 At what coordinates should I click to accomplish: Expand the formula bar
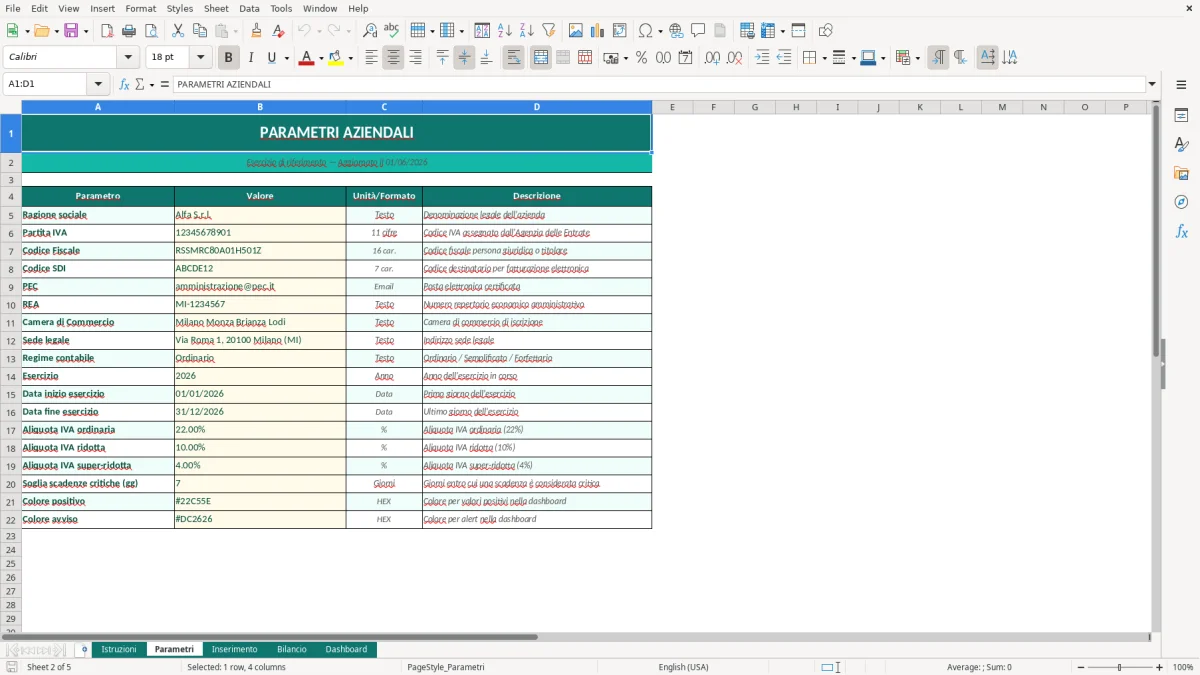1152,84
